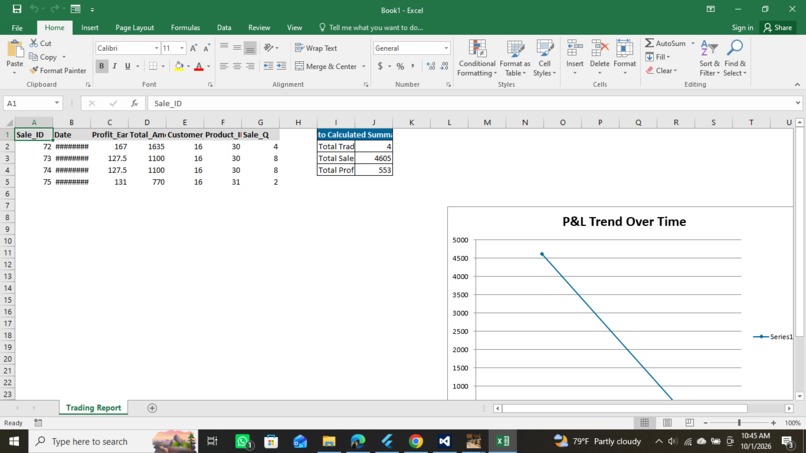Select the Trading Report sheet tab

pyautogui.click(x=93, y=408)
